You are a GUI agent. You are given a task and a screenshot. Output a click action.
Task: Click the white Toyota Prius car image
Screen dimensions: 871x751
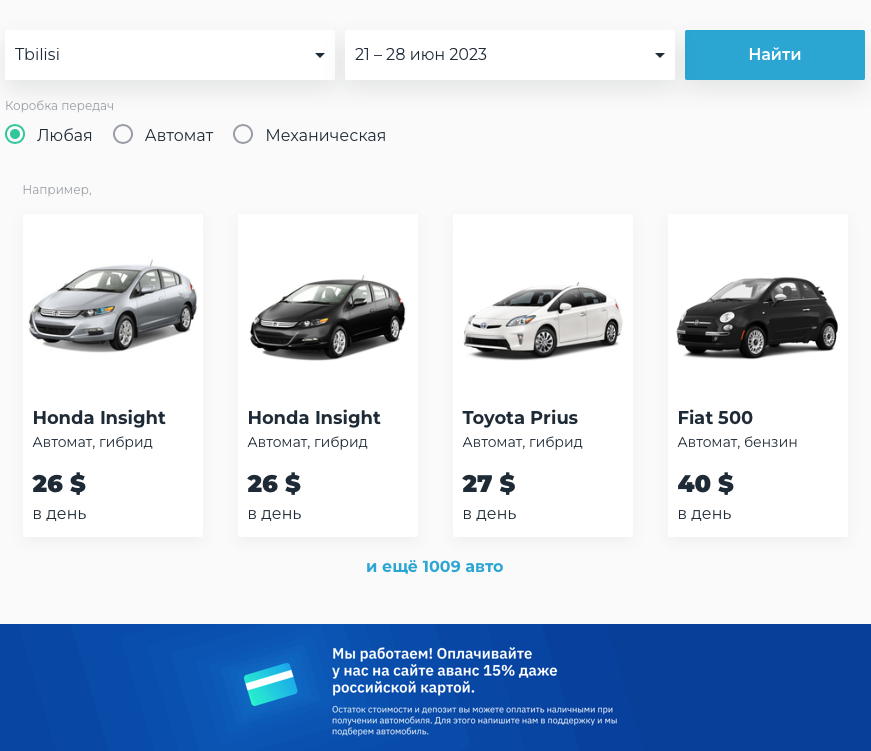[x=543, y=319]
